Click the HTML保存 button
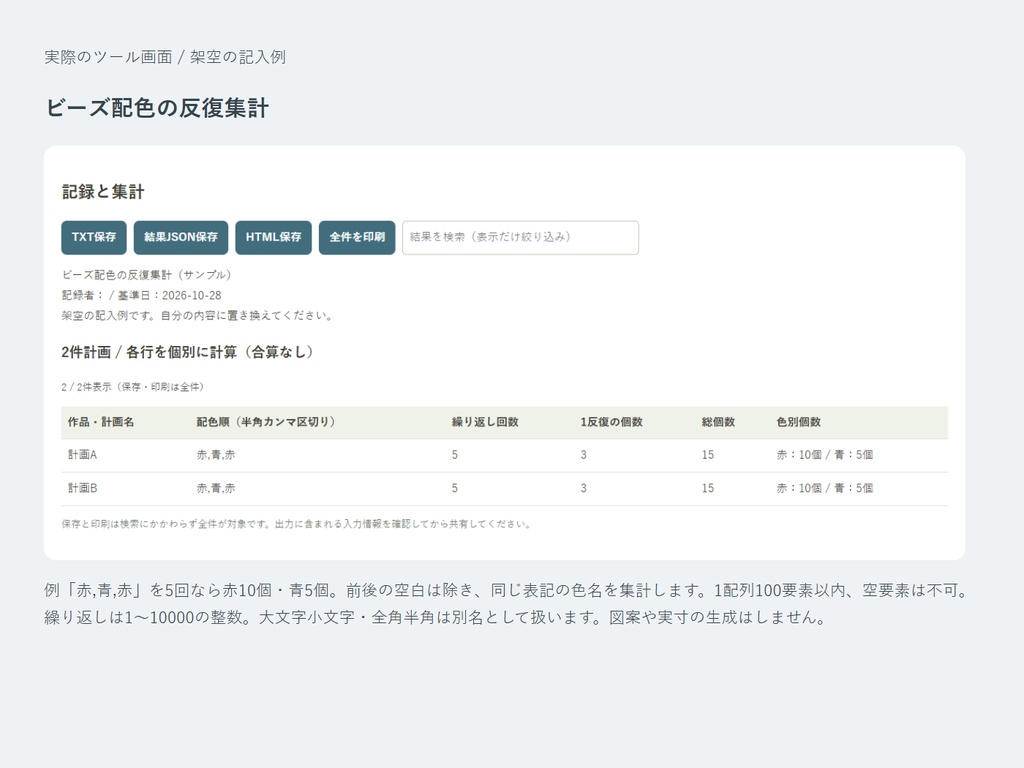This screenshot has width=1024, height=768. (274, 237)
